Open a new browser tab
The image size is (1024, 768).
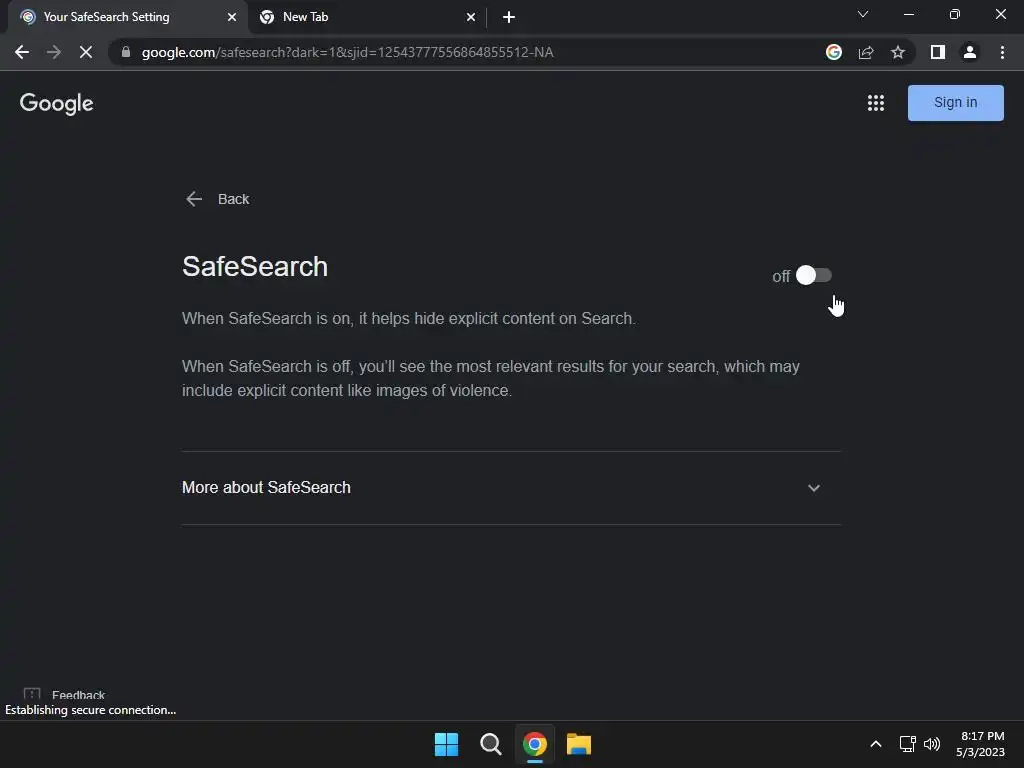click(x=509, y=17)
